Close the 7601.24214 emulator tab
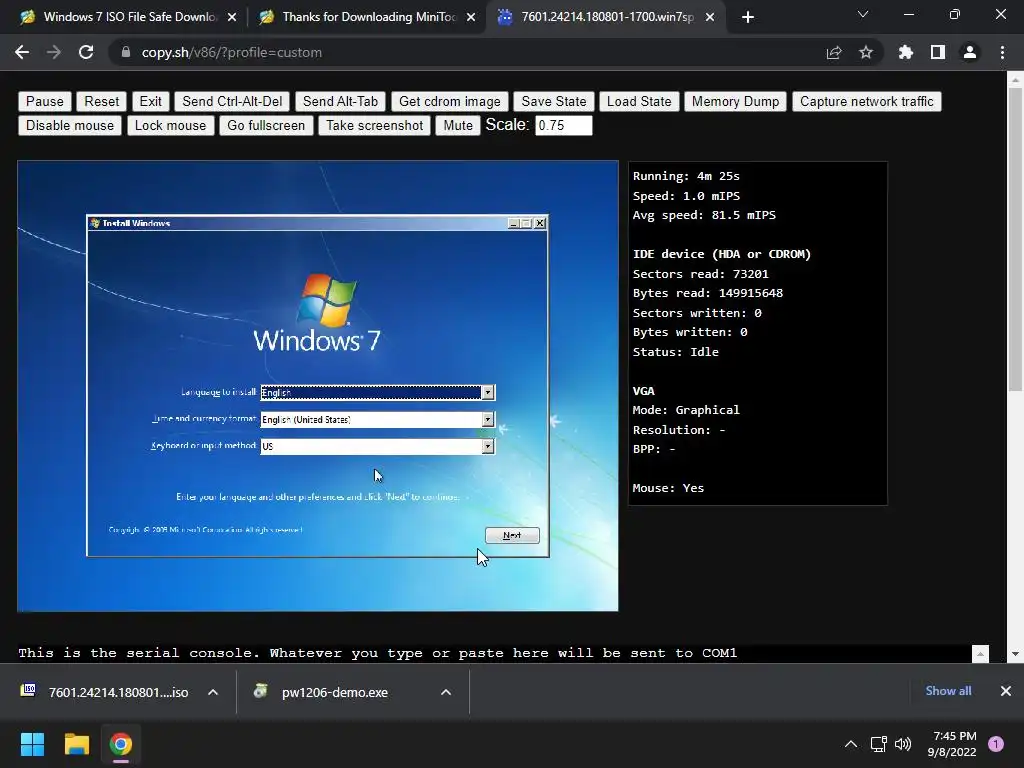The height and width of the screenshot is (768, 1024). point(710,17)
